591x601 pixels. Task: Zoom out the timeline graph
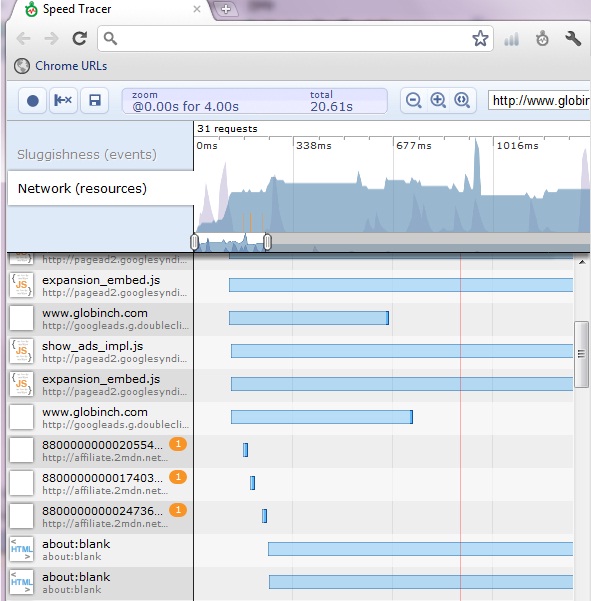click(x=414, y=100)
